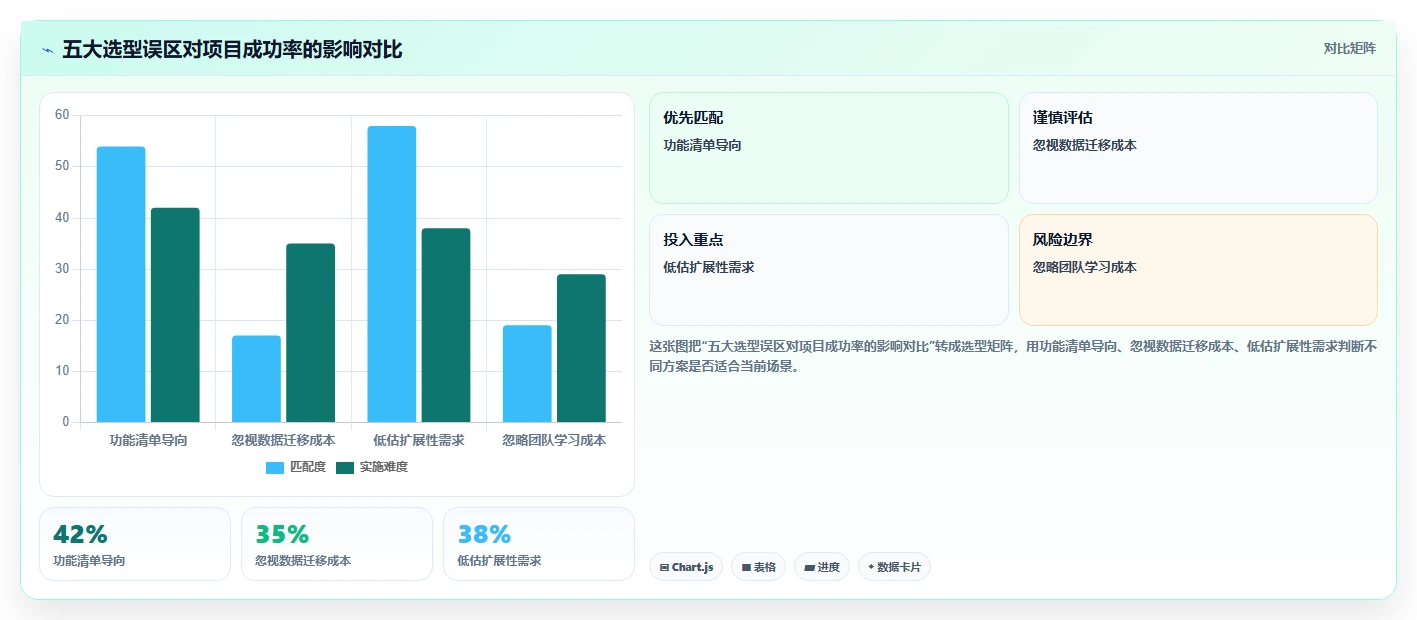Click 忽视数据迁移成本 text in 谨慎评估 card
The height and width of the screenshot is (620, 1417).
pyautogui.click(x=1085, y=145)
